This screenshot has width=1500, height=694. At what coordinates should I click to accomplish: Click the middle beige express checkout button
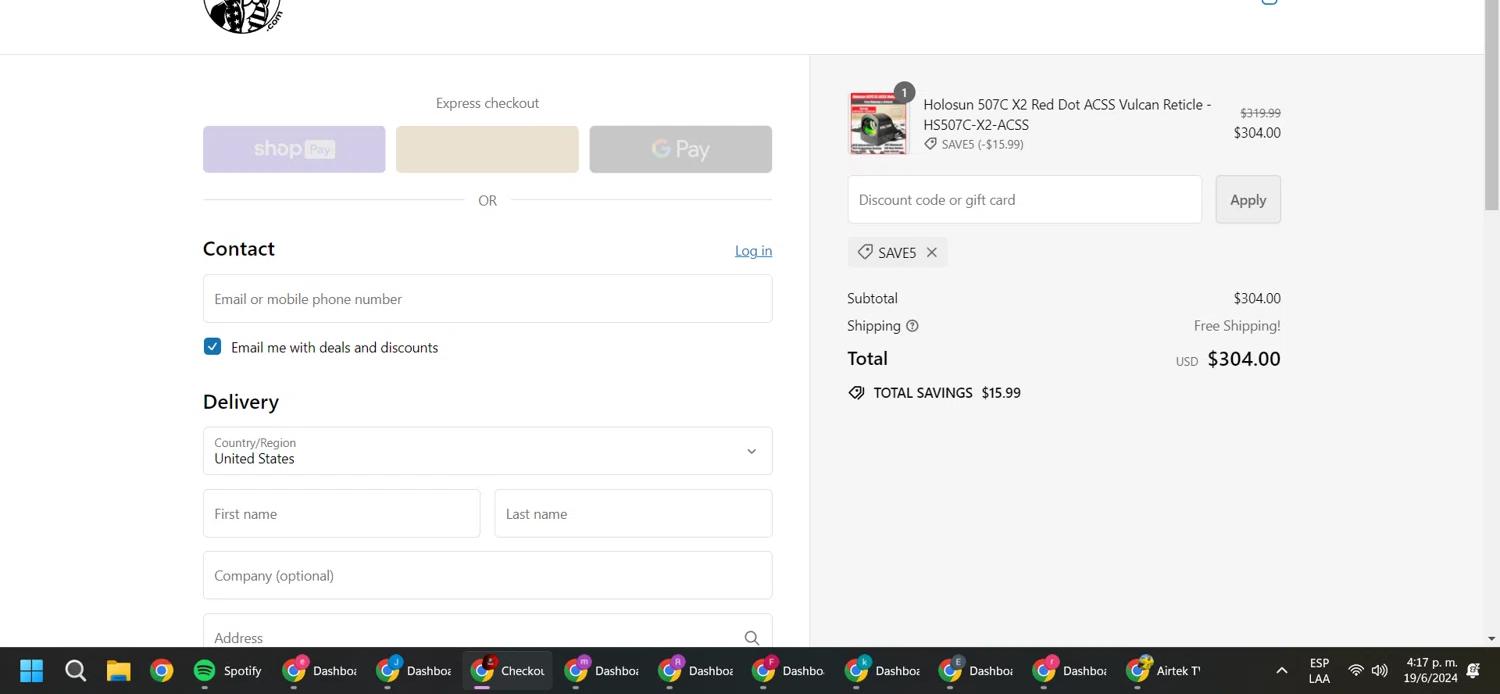point(487,149)
